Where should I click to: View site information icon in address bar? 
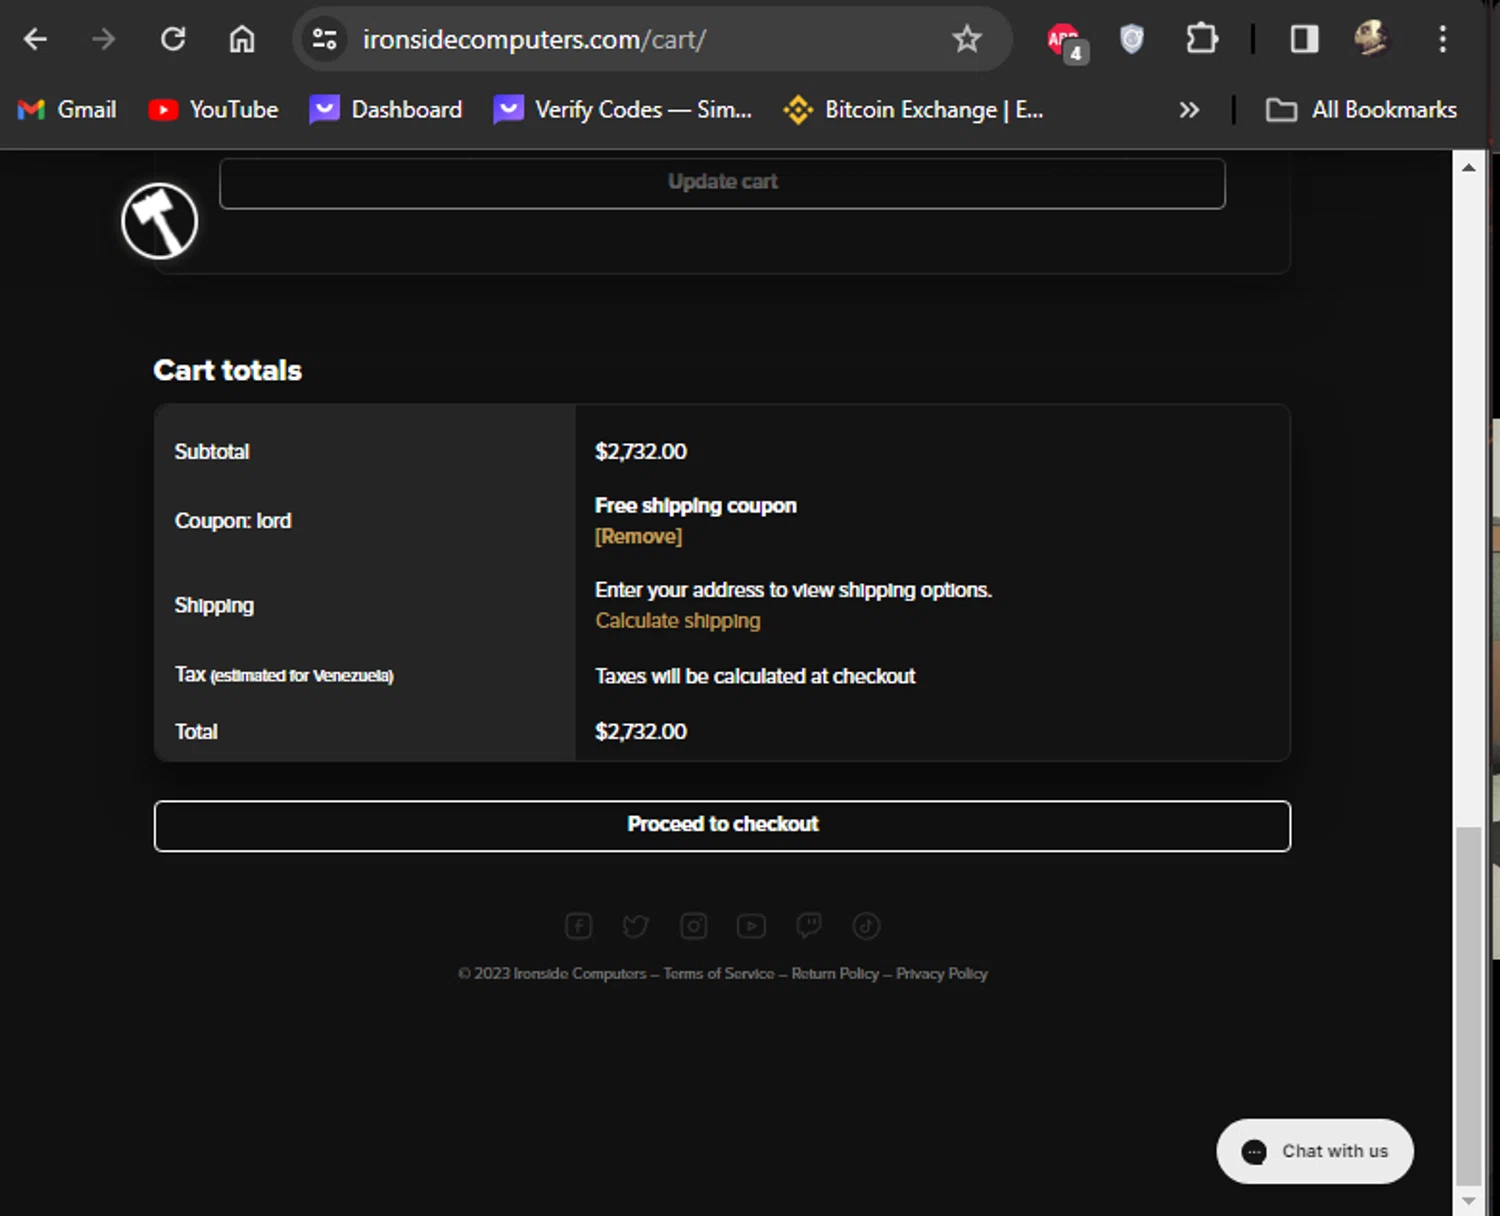pyautogui.click(x=324, y=39)
